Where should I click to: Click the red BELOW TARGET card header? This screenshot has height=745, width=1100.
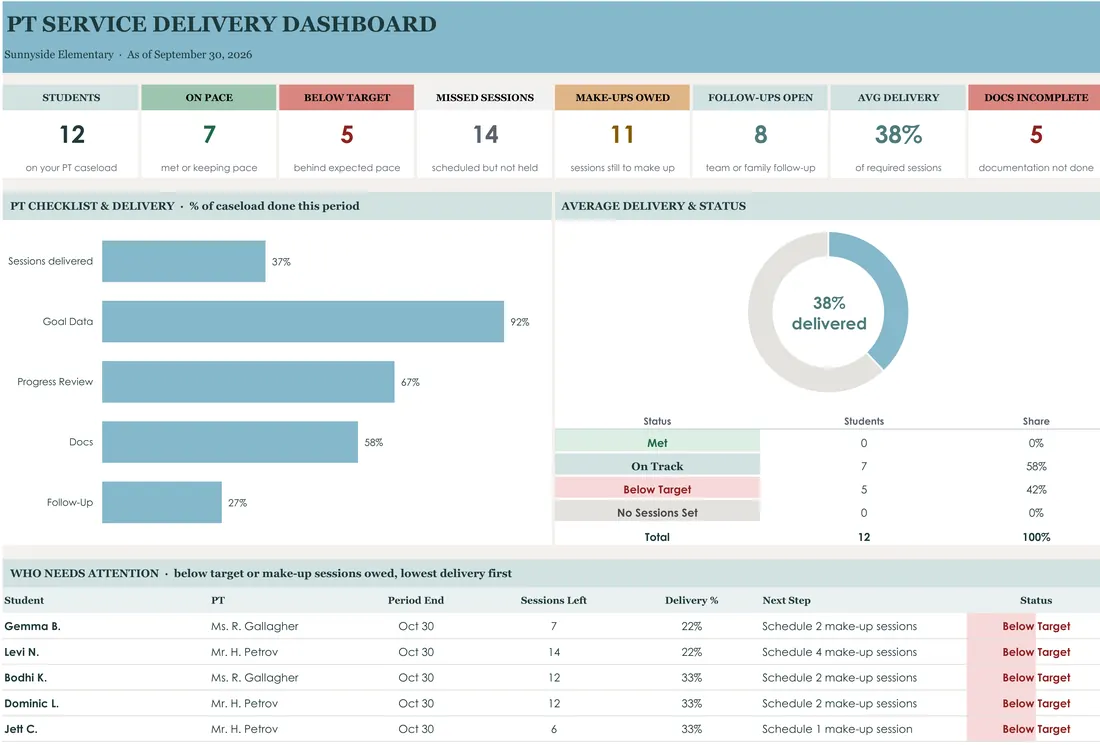[x=347, y=98]
